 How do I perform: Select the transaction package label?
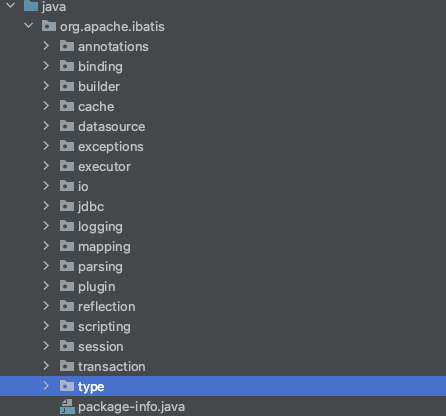coord(112,367)
